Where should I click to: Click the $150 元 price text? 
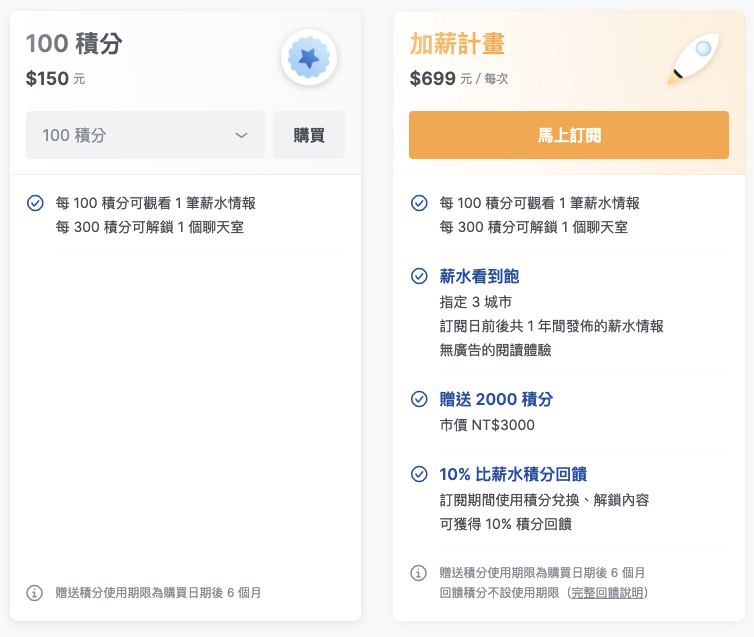tap(55, 78)
